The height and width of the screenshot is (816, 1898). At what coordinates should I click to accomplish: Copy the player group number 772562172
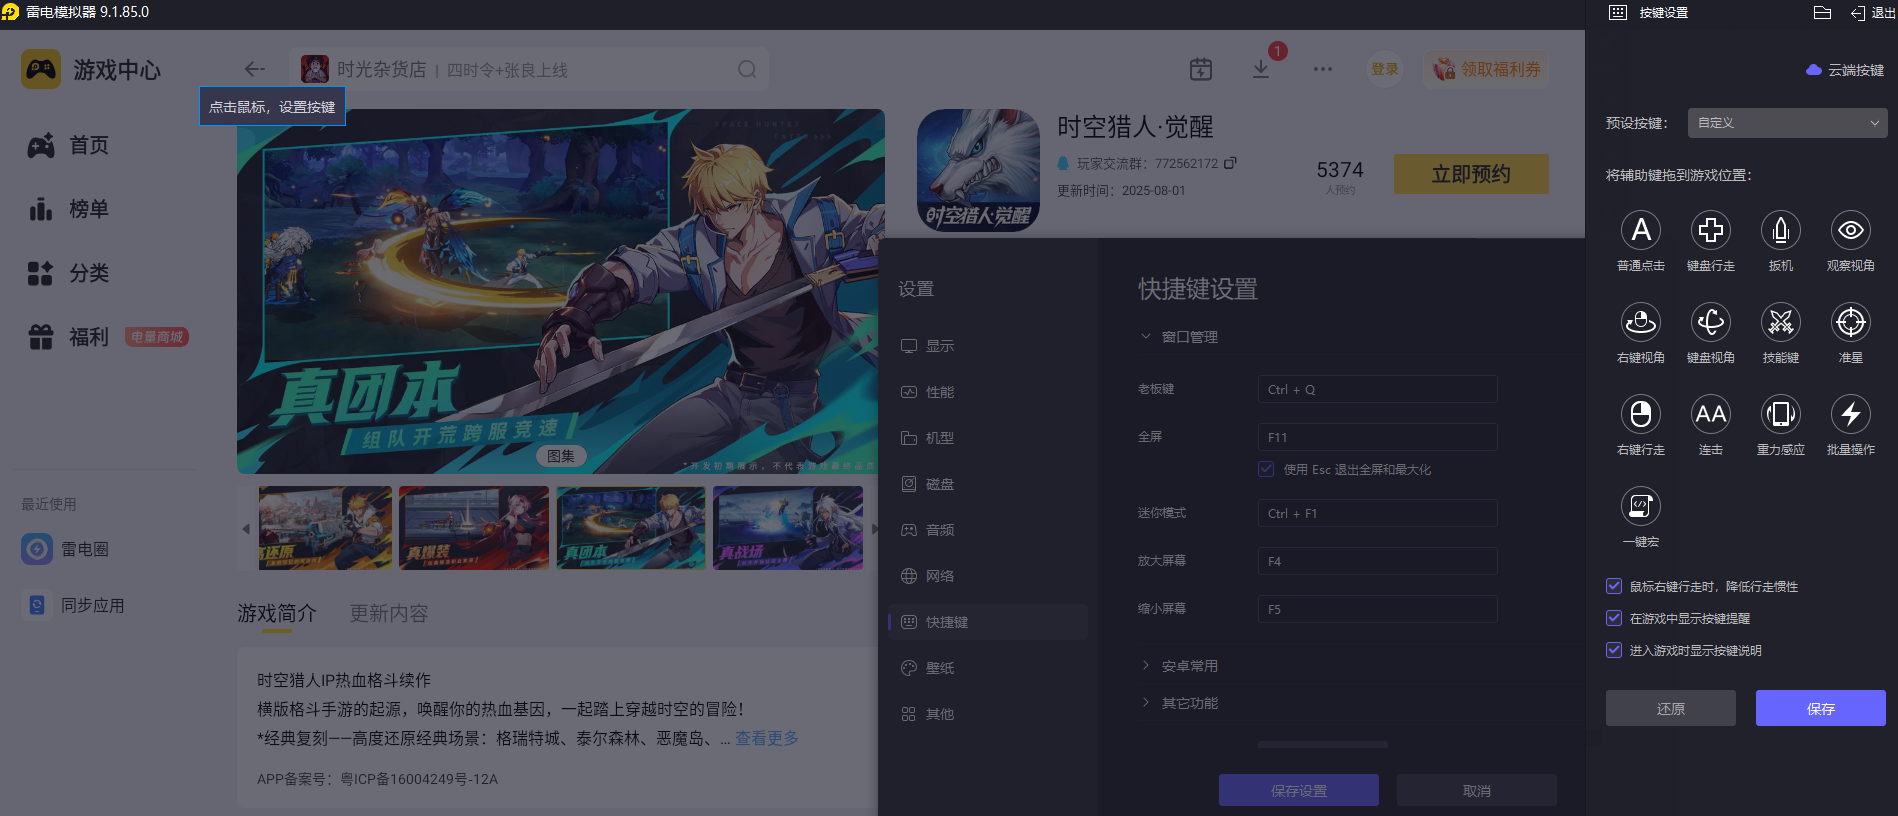coord(1230,163)
